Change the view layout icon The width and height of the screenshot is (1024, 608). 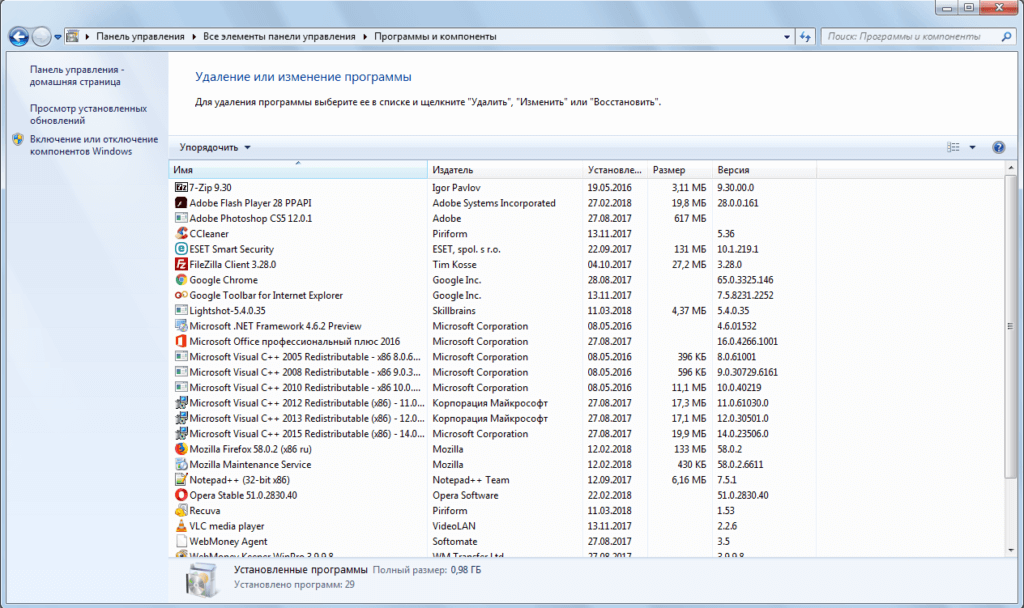pos(953,148)
